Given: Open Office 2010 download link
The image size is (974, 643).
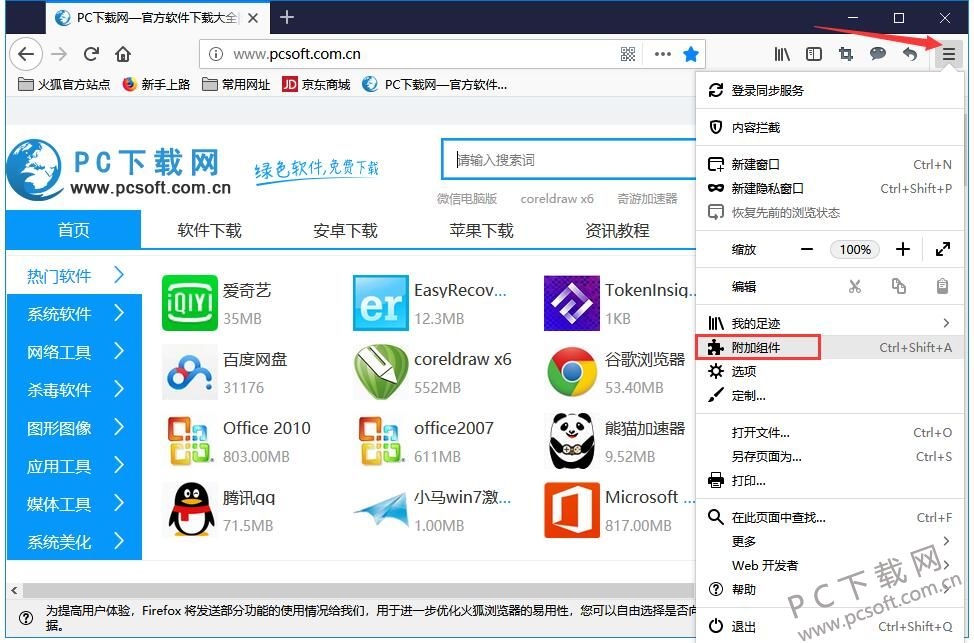Looking at the screenshot, I should coord(266,428).
